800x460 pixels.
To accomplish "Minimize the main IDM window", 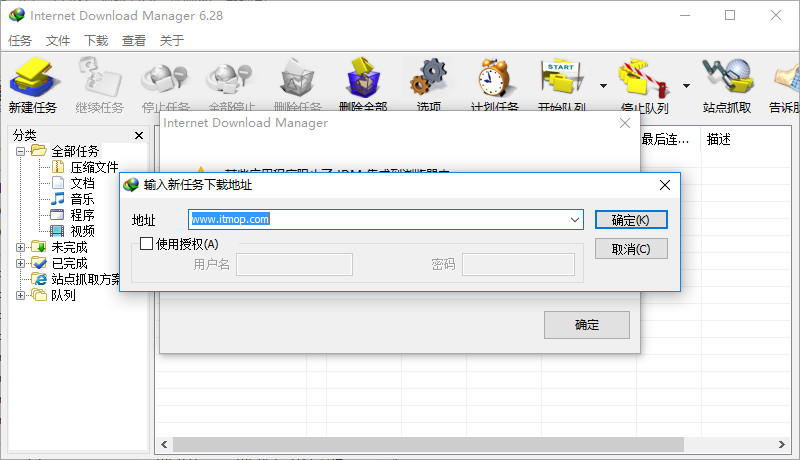I will point(685,15).
